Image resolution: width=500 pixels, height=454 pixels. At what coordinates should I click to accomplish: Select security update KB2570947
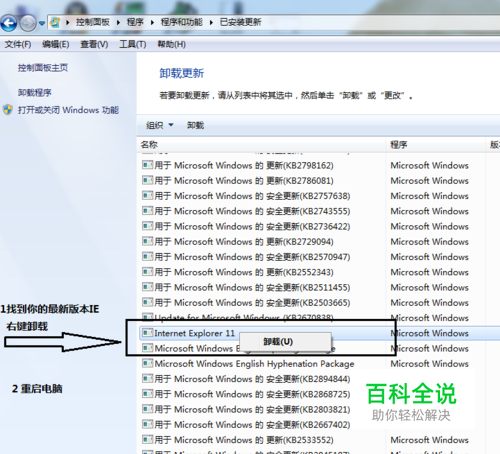click(x=252, y=257)
